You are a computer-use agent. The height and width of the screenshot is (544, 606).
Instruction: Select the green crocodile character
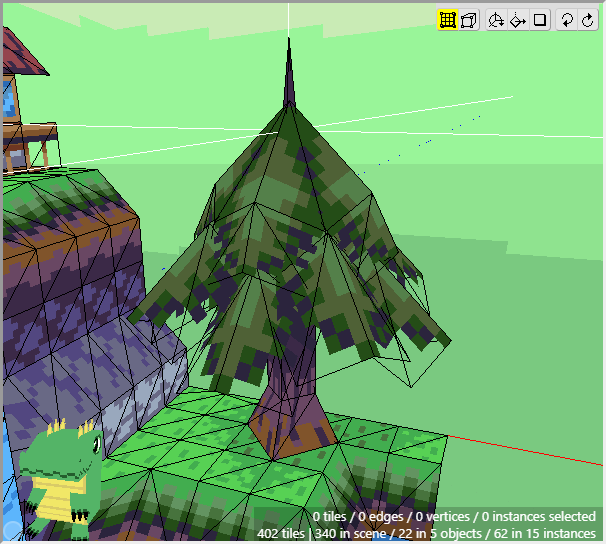click(60, 475)
